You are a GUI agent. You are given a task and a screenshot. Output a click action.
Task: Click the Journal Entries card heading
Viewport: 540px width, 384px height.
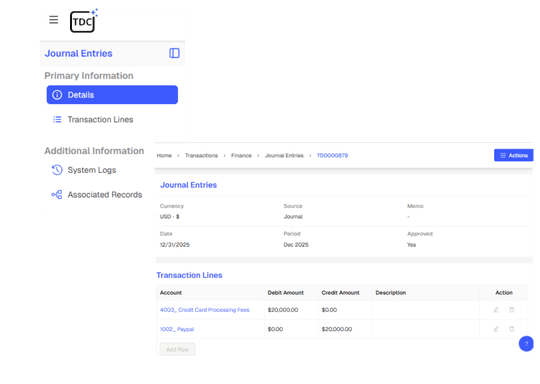coord(188,185)
